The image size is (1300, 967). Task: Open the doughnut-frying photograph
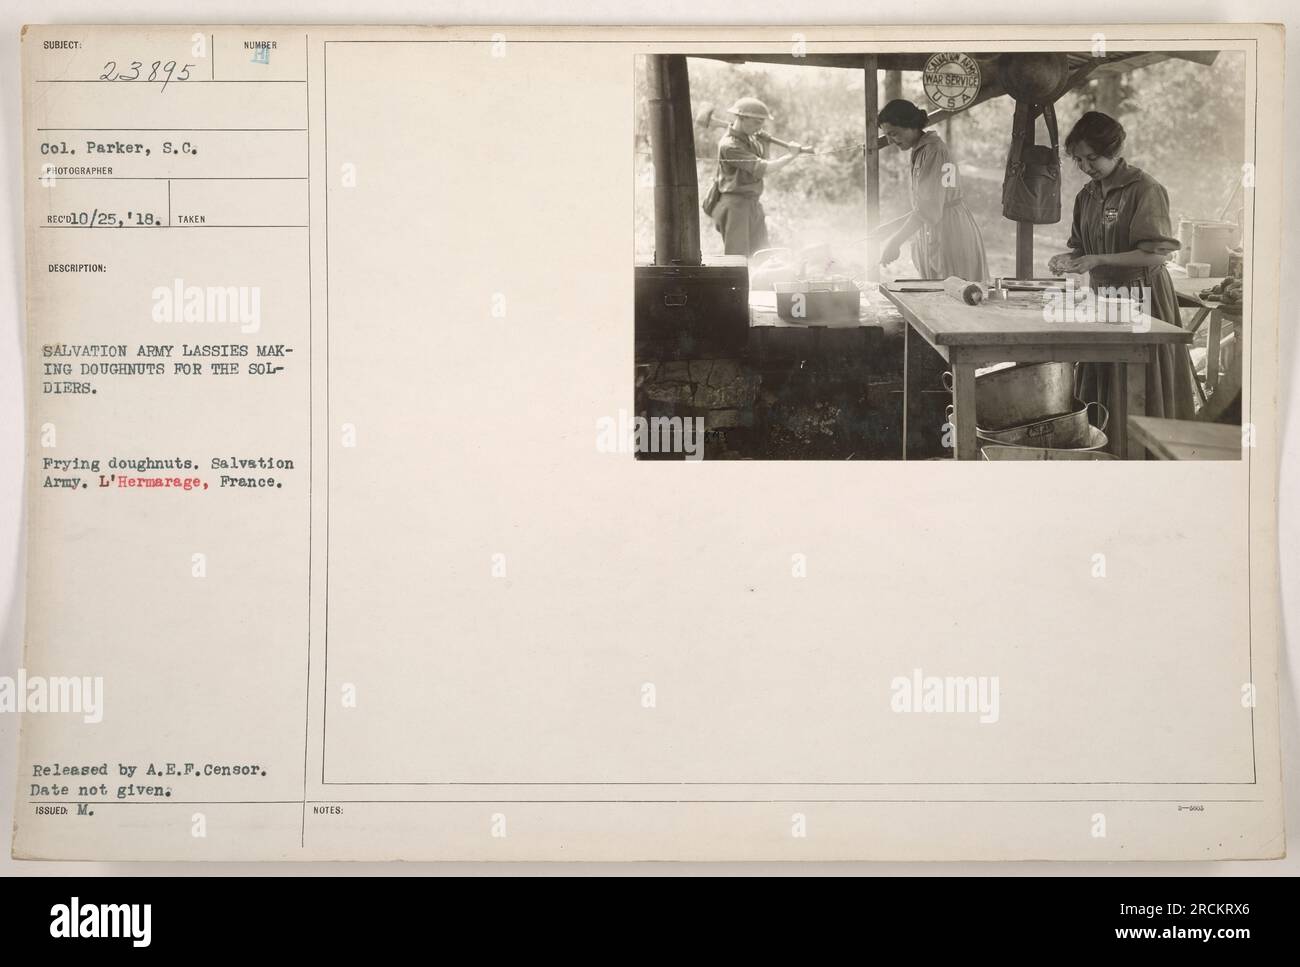coord(938,257)
